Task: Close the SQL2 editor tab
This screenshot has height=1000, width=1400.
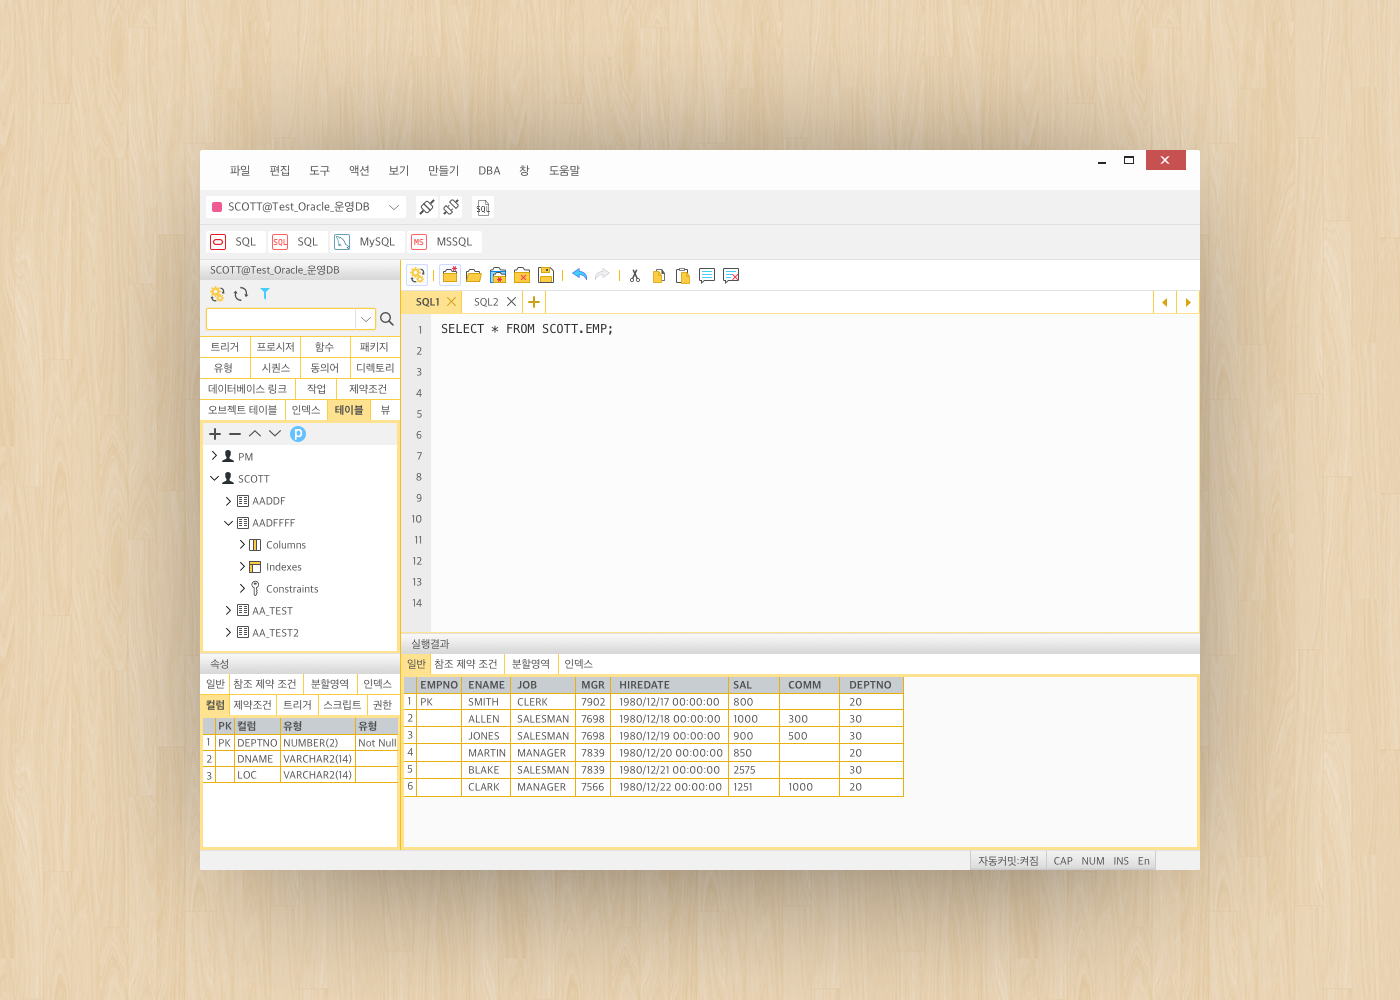Action: 512,302
